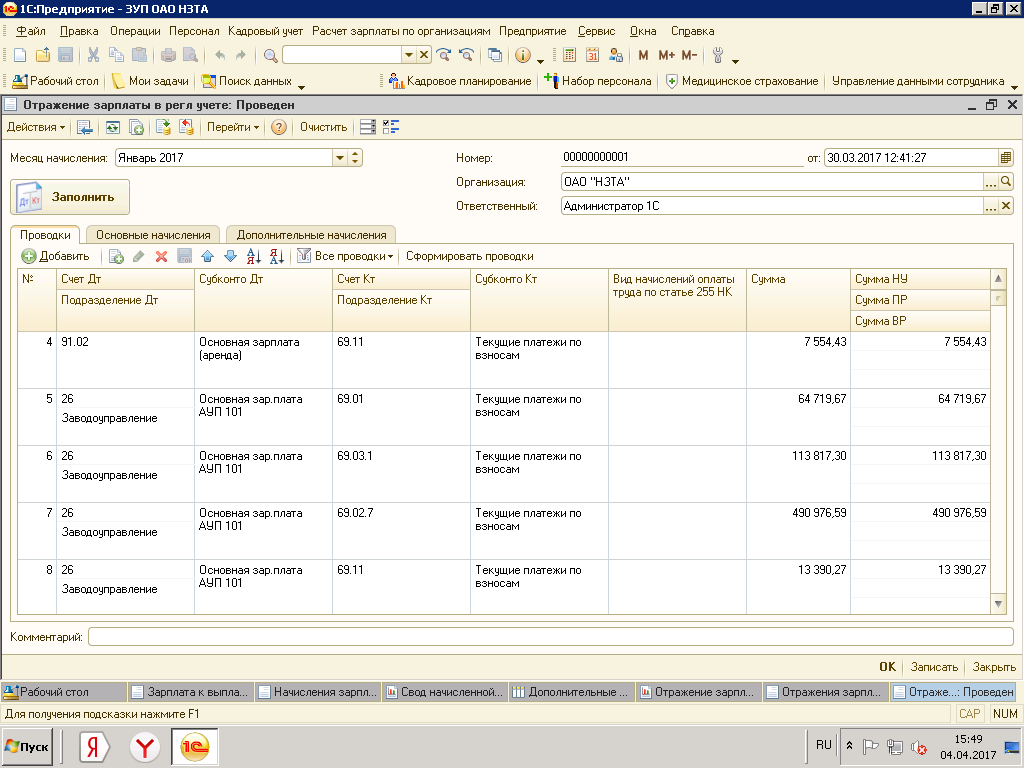
Task: Open the Файл menu
Action: click(x=31, y=31)
